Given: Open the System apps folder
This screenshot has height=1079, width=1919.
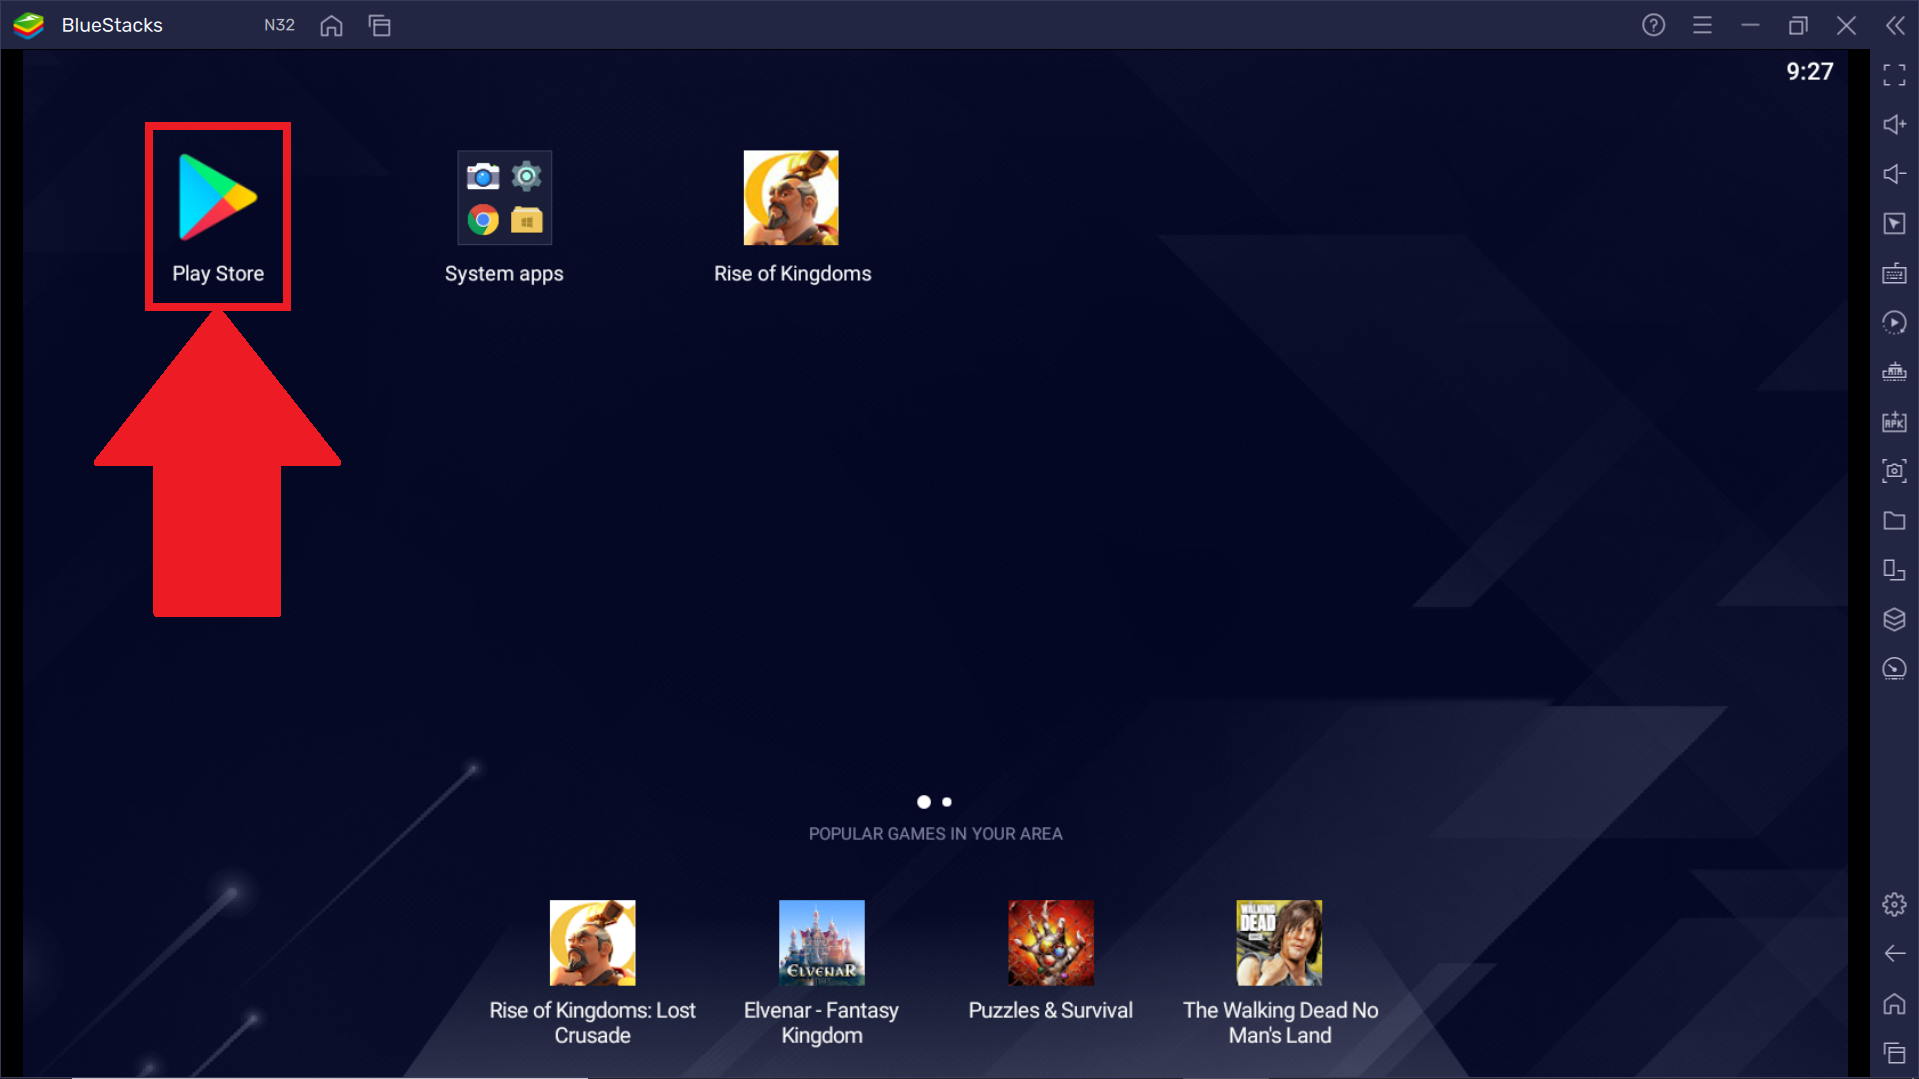Looking at the screenshot, I should tap(504, 216).
